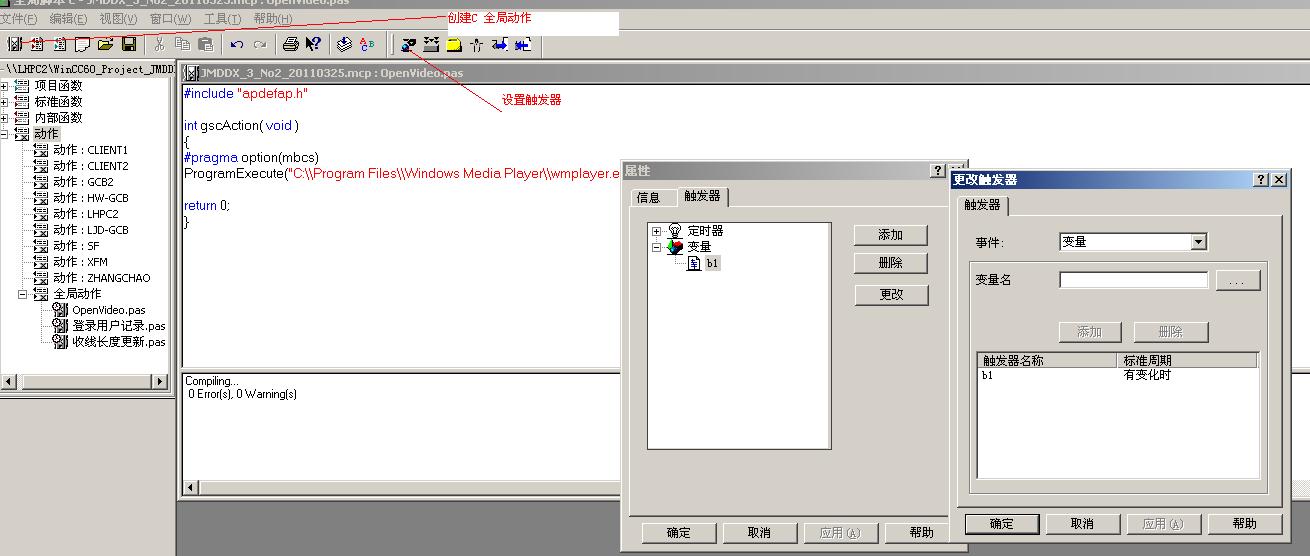Click the 定时器 lightbulb icon in trigger tree
Screen dimensions: 1310x556
pos(675,231)
